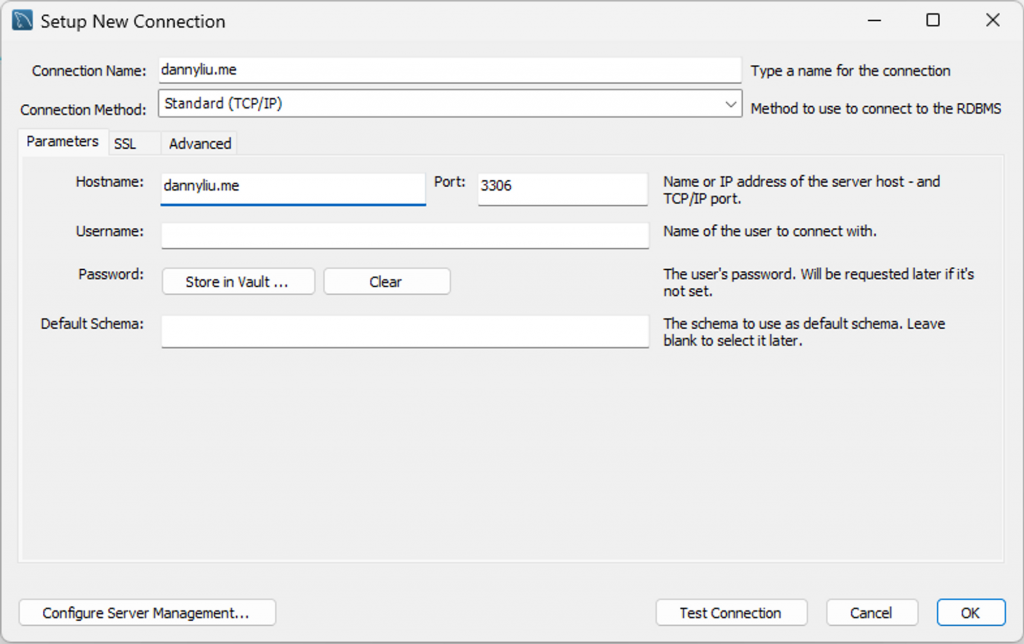Click the empty Username field
This screenshot has height=644, width=1024.
coord(405,235)
